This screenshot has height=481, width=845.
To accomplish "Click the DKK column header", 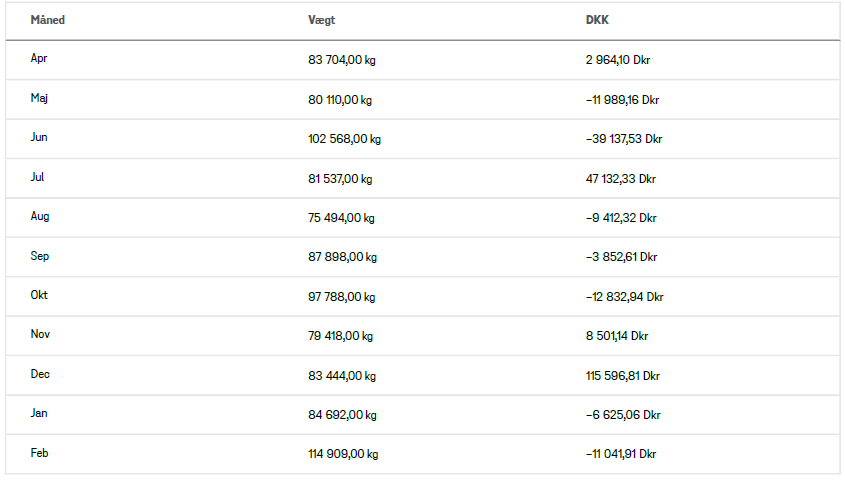I will tap(597, 20).
